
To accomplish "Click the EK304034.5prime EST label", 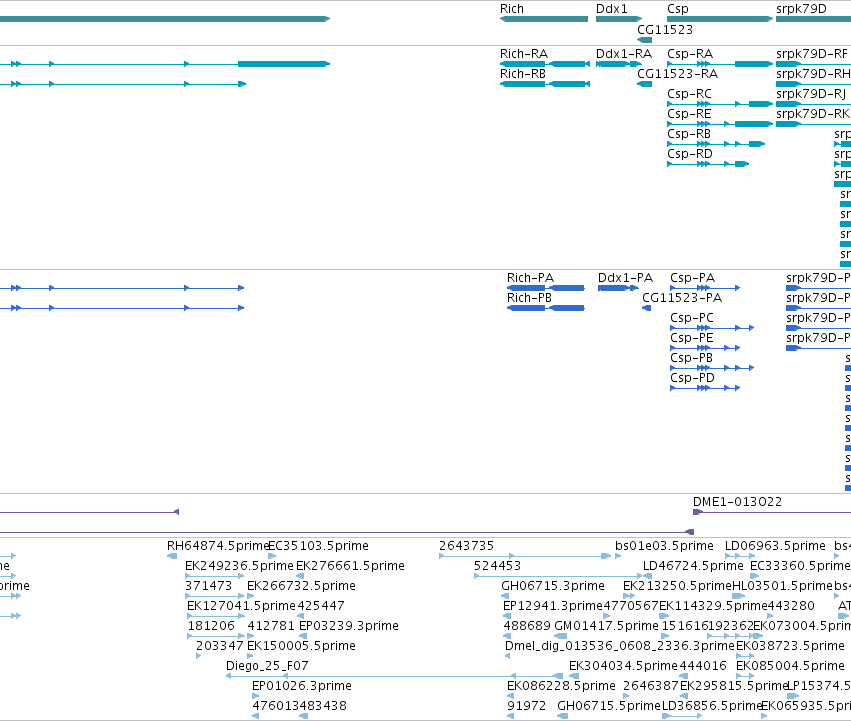I will point(623,667).
